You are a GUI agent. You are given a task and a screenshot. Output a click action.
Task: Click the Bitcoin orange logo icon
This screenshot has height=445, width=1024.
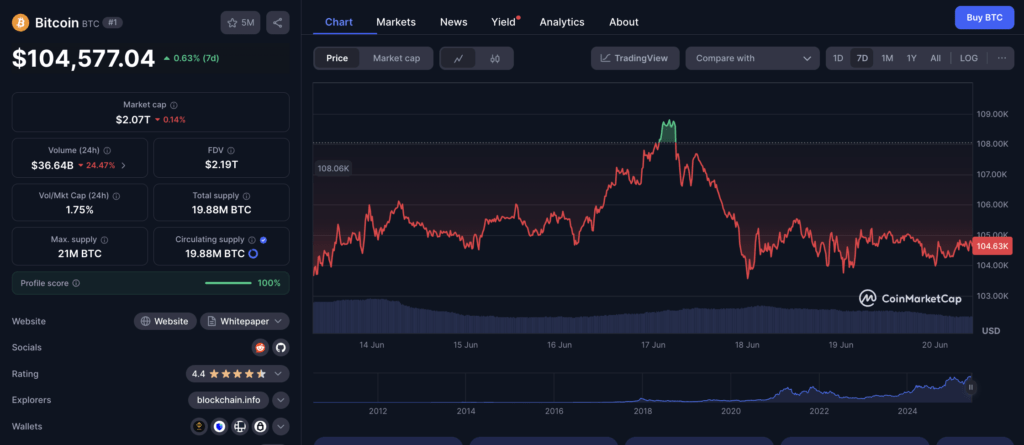click(x=21, y=22)
